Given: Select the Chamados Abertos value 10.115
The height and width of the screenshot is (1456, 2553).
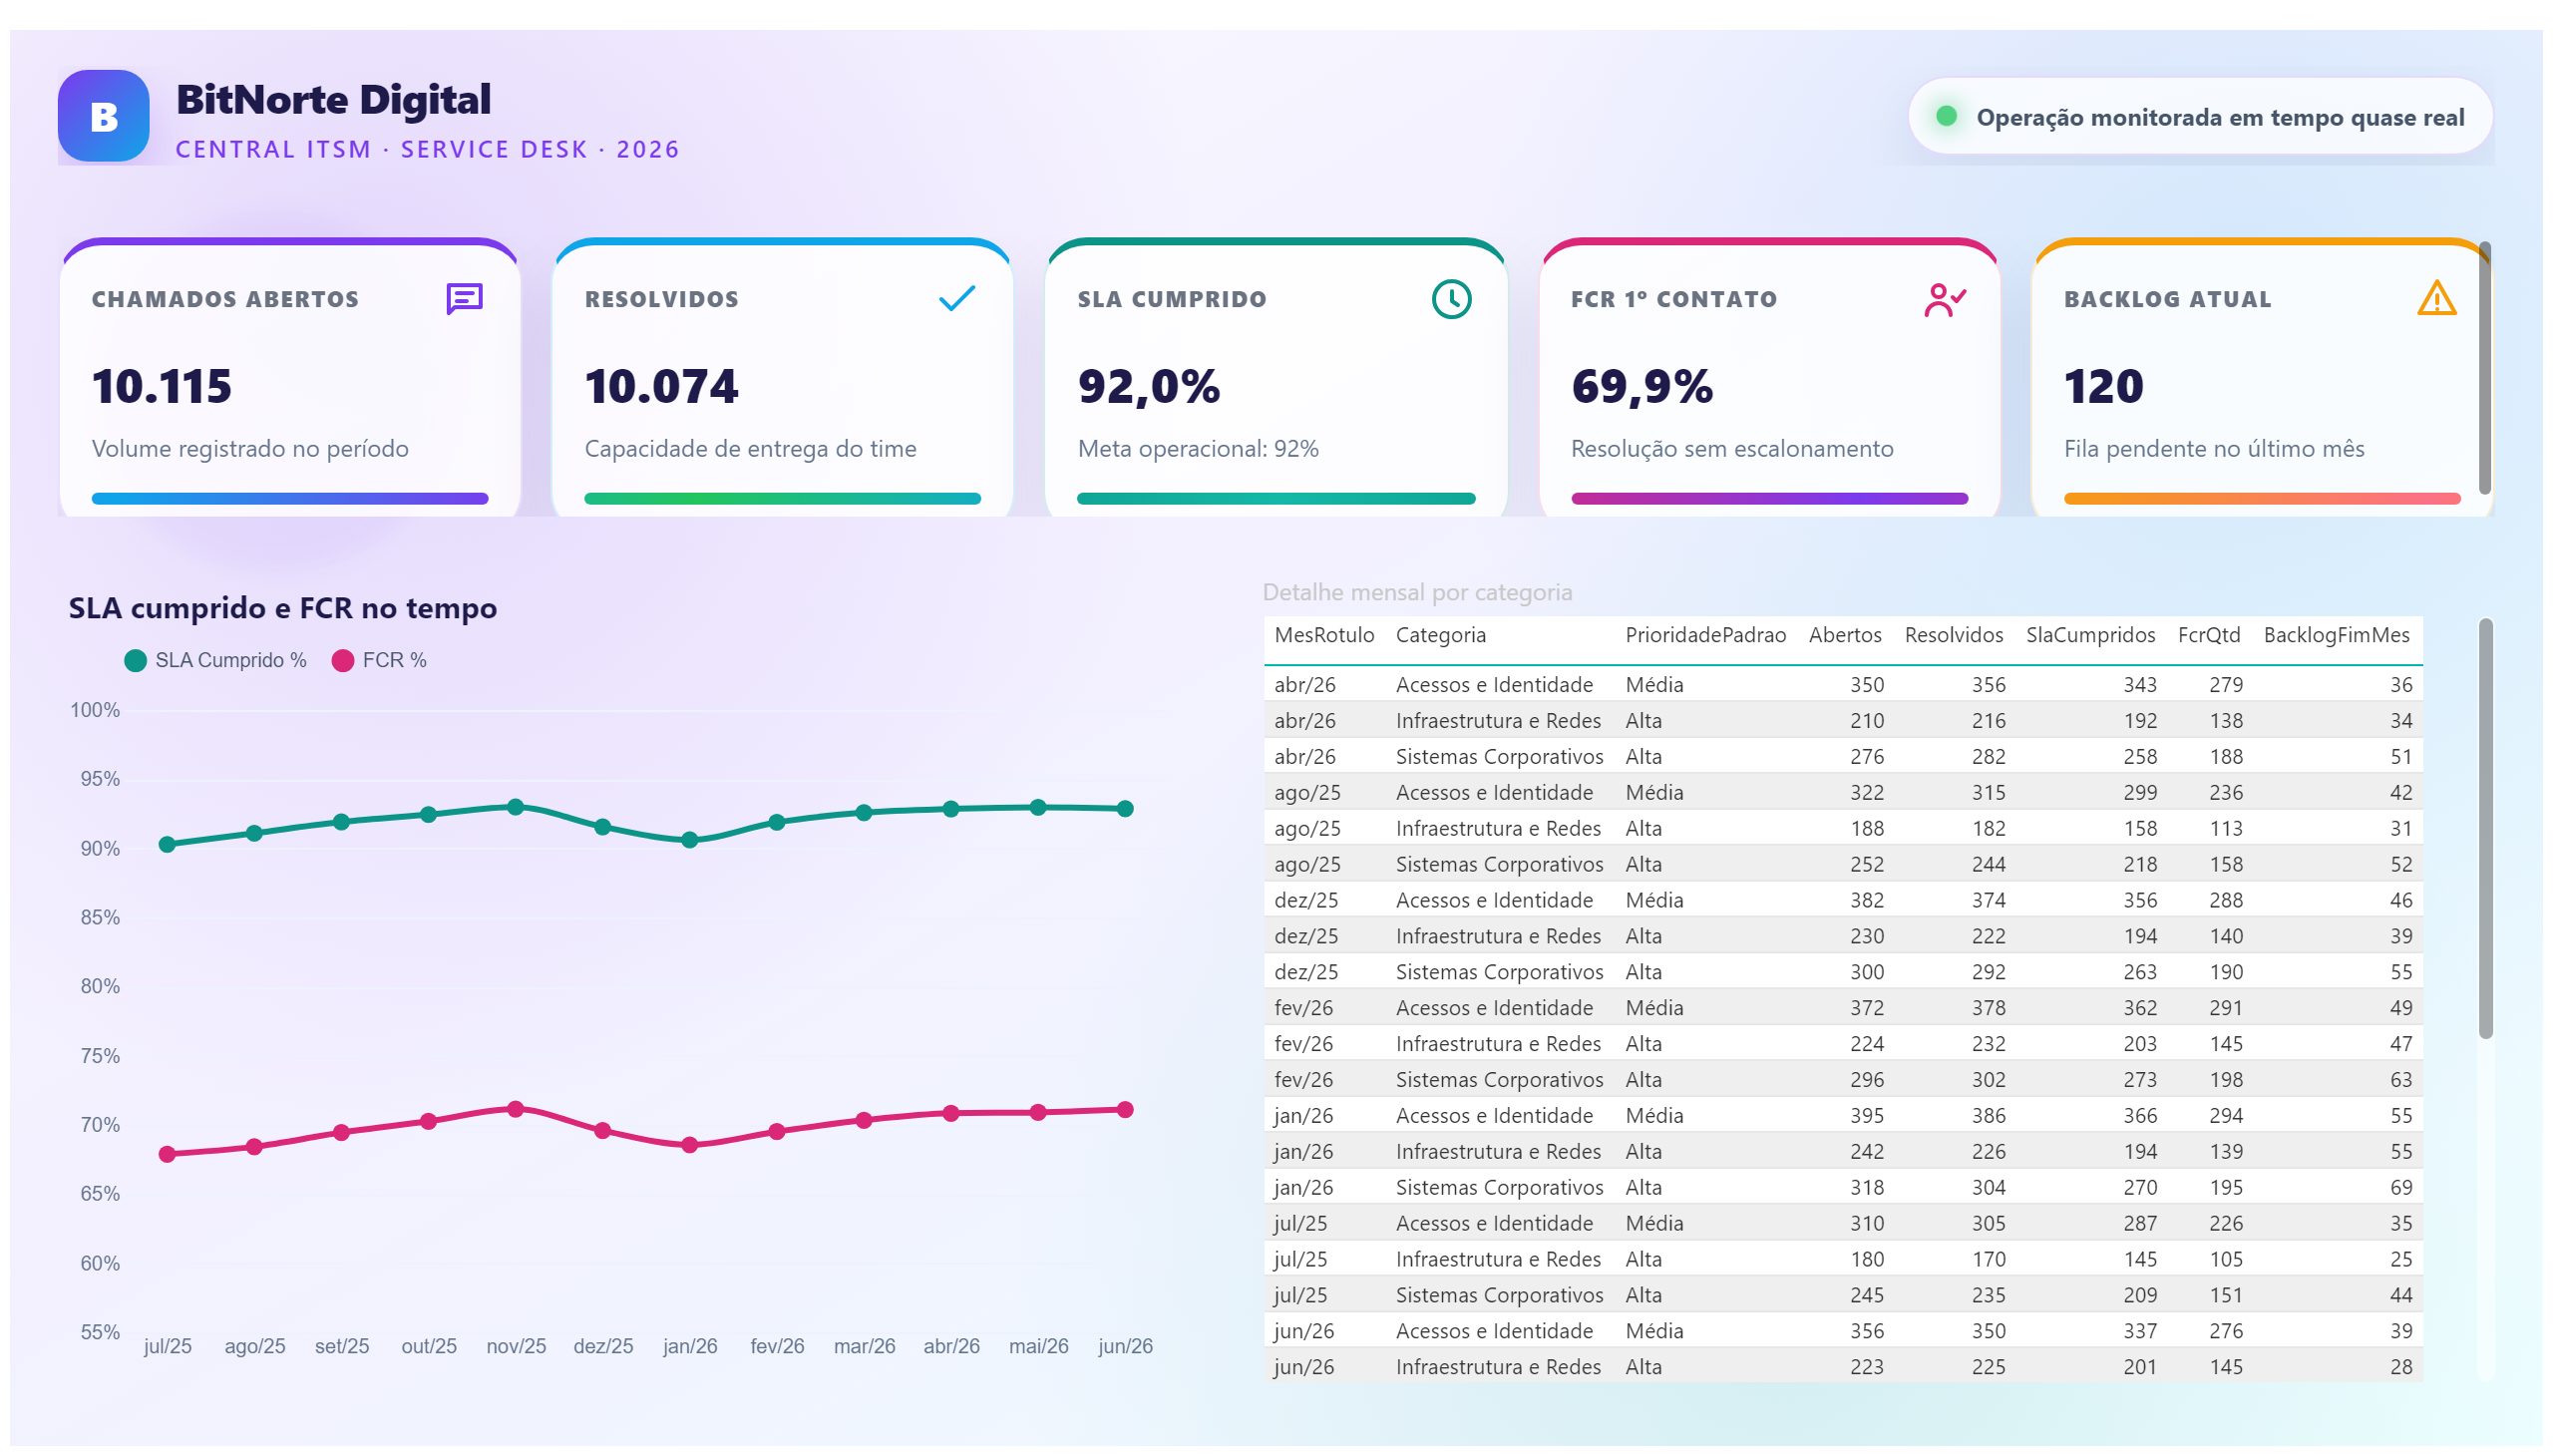Looking at the screenshot, I should pos(162,386).
